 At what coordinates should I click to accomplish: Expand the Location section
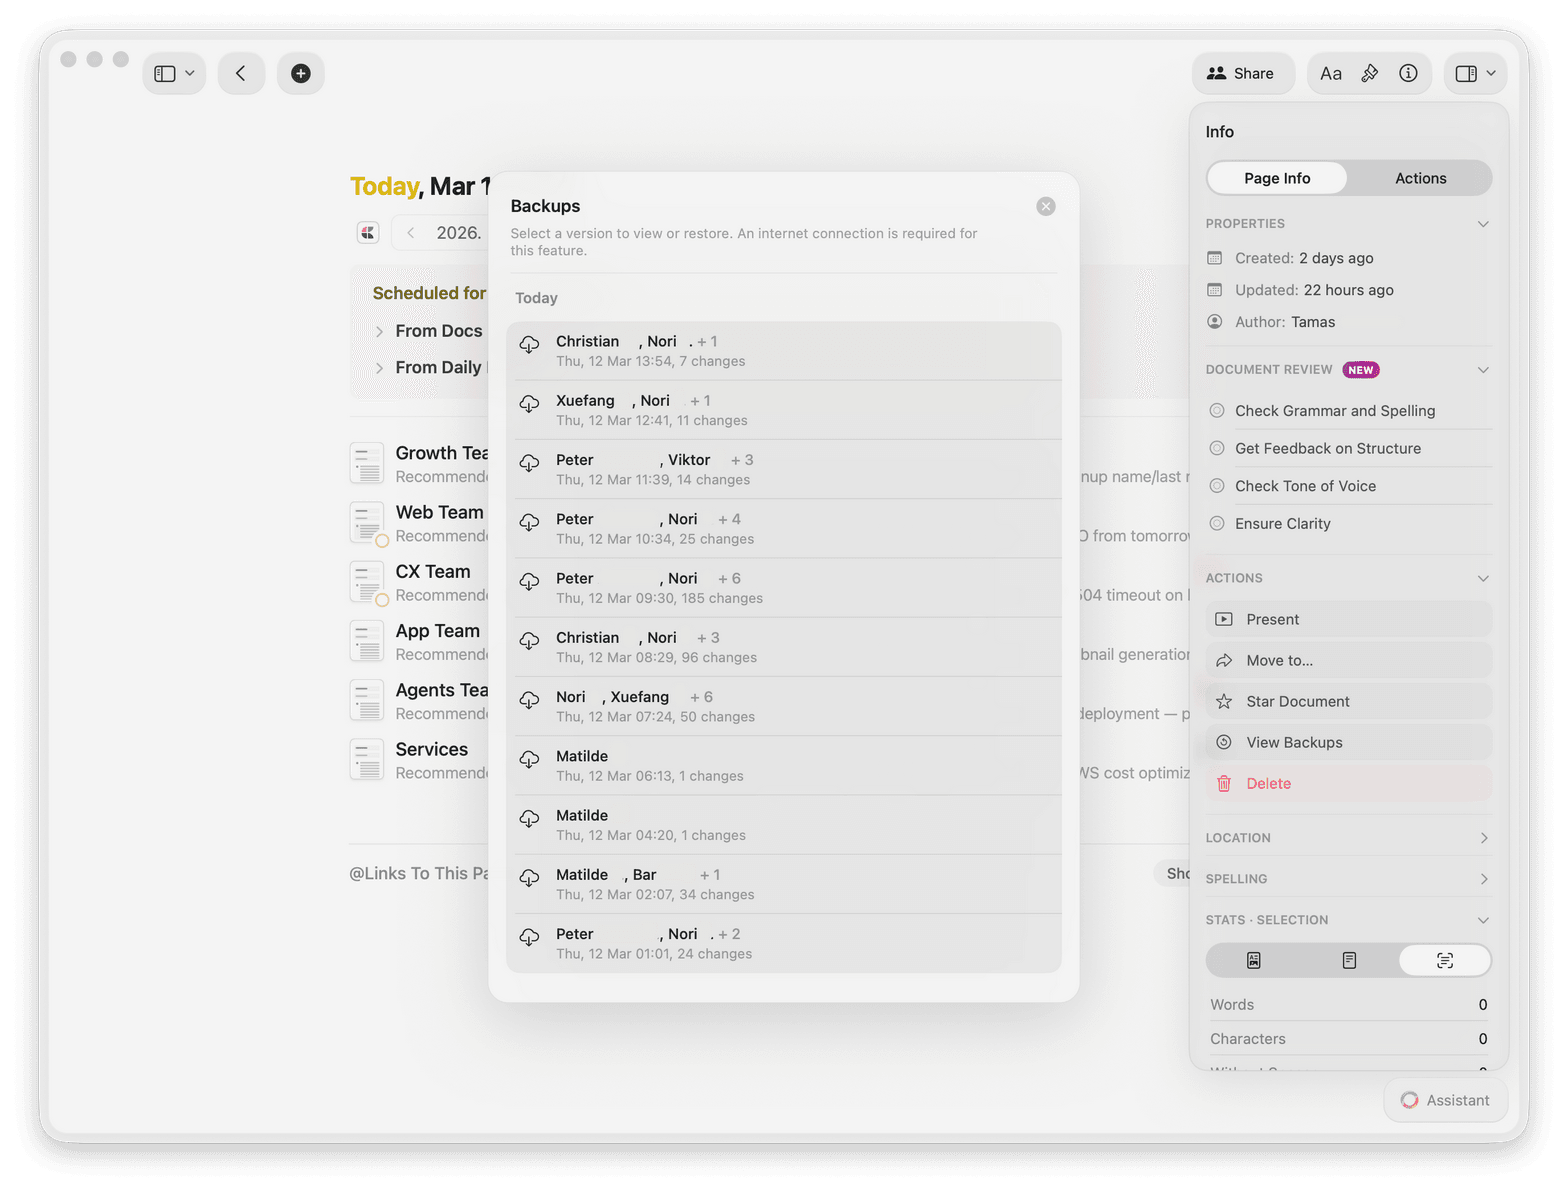pos(1483,838)
